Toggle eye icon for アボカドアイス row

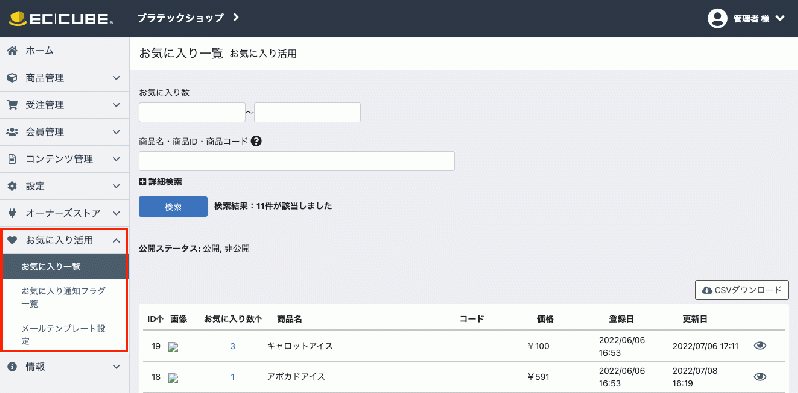[x=760, y=377]
